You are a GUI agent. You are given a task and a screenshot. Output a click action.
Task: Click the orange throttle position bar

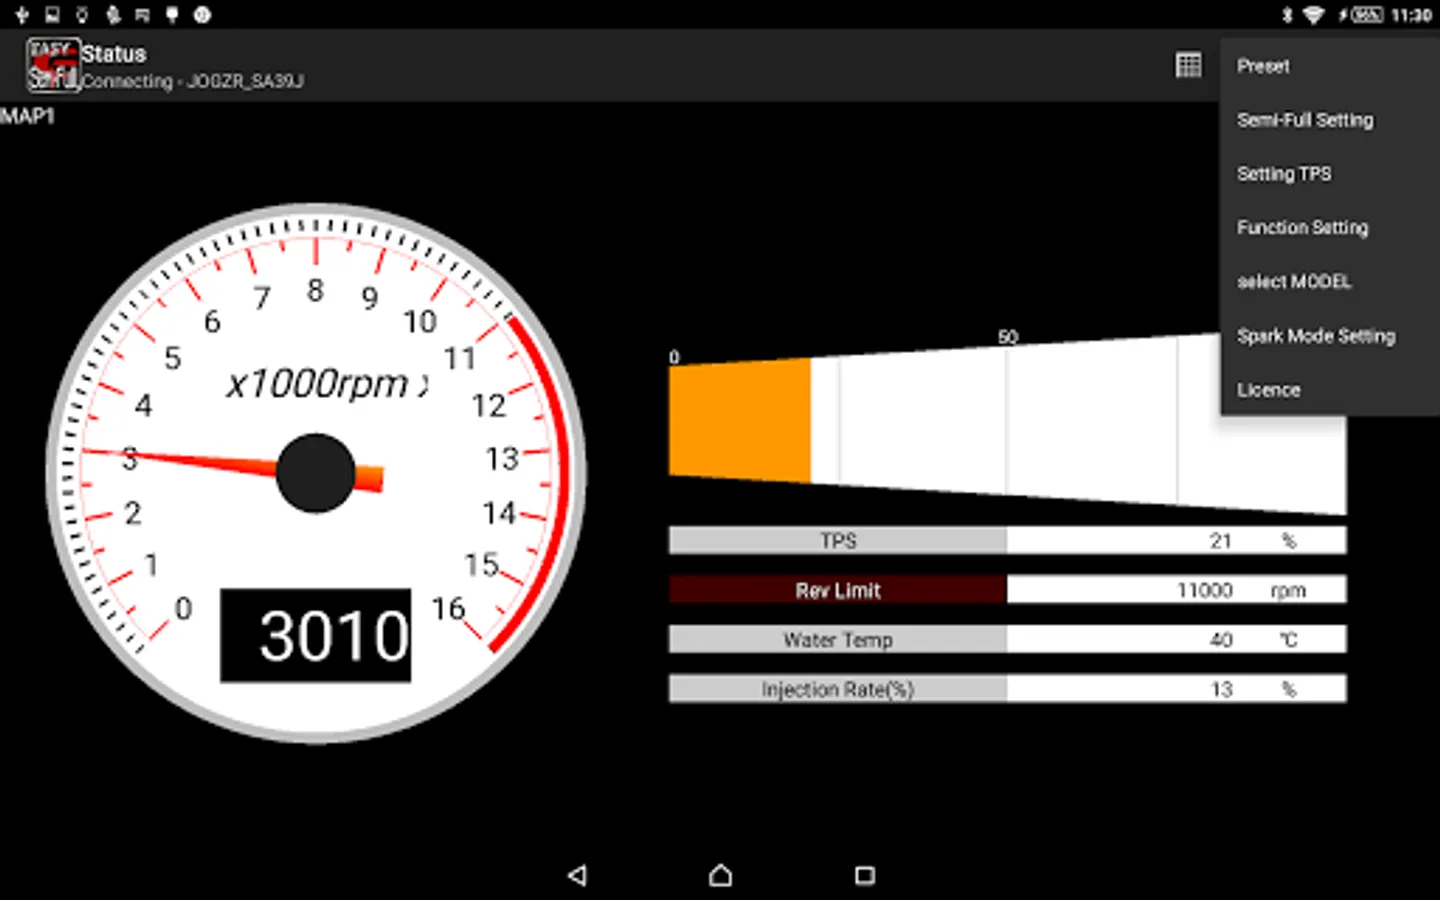(740, 420)
